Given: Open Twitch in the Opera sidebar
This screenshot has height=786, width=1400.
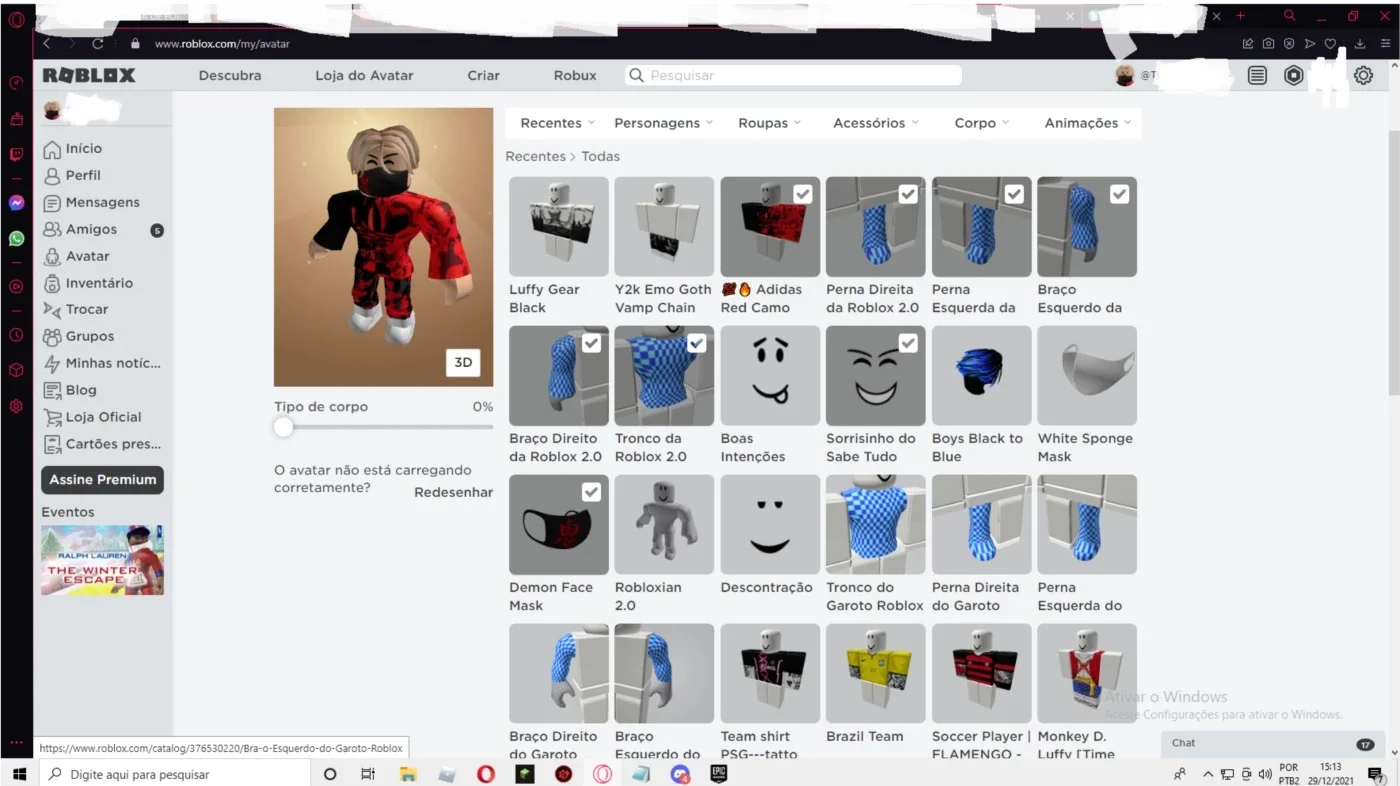Looking at the screenshot, I should 16,154.
